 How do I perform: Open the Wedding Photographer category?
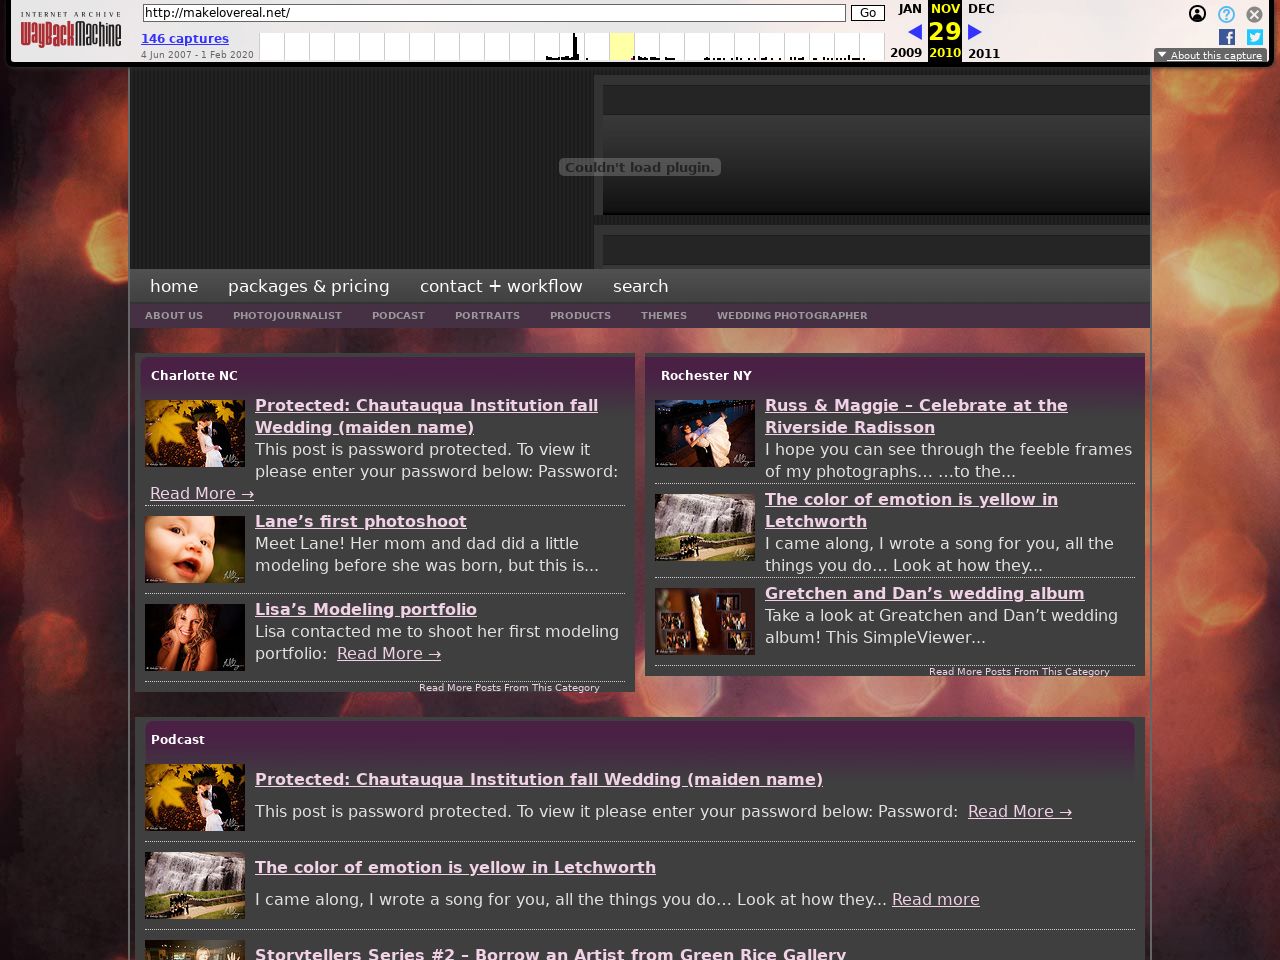(792, 316)
